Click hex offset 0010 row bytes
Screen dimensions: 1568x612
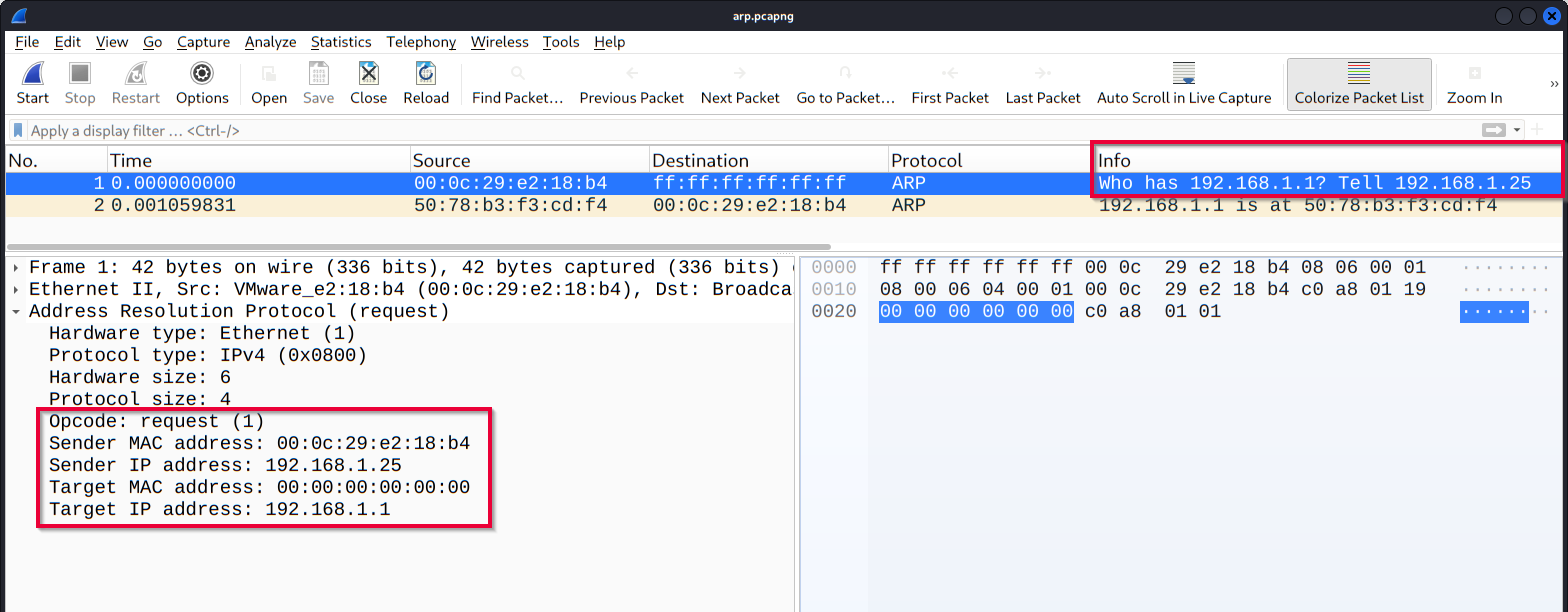tap(1153, 289)
